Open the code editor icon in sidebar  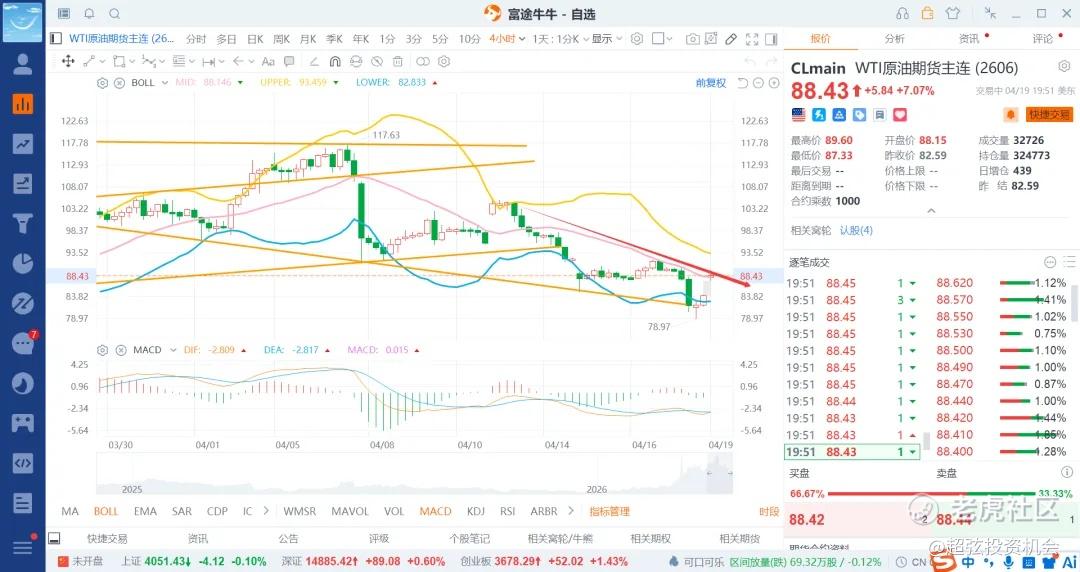[x=23, y=462]
